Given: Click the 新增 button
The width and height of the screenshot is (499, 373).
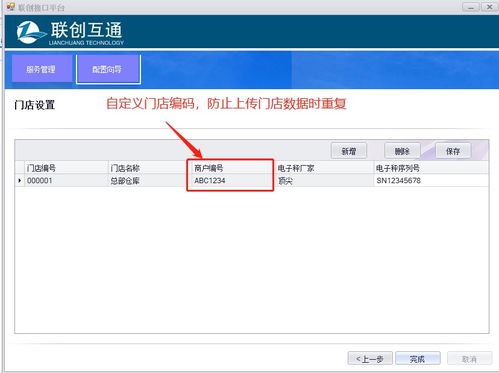Looking at the screenshot, I should click(349, 151).
